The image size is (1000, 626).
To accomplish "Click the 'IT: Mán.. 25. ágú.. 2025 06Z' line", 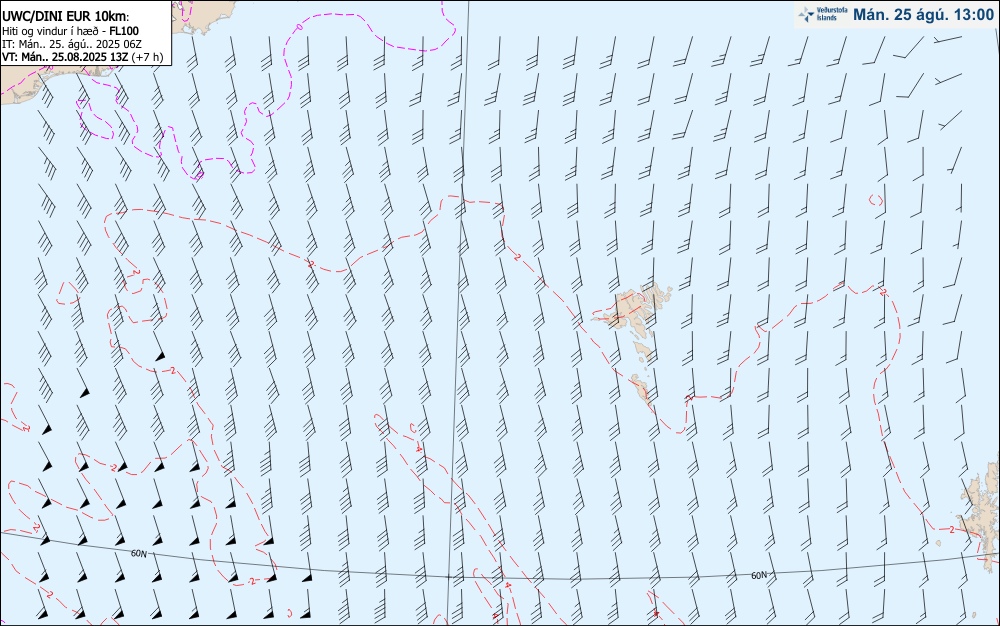I will pyautogui.click(x=71, y=44).
